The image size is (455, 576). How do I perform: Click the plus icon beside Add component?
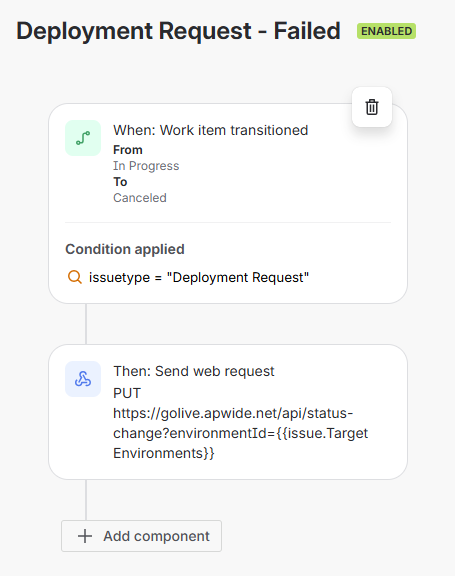tap(85, 536)
